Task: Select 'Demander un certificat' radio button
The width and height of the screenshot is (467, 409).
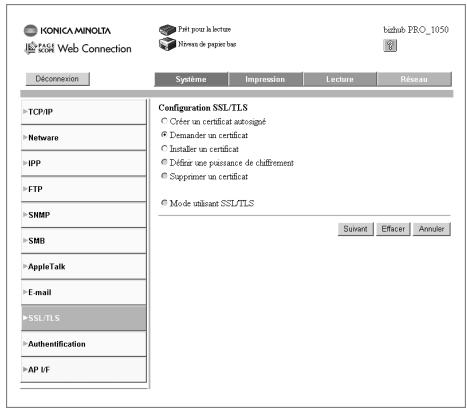Action: (x=164, y=135)
